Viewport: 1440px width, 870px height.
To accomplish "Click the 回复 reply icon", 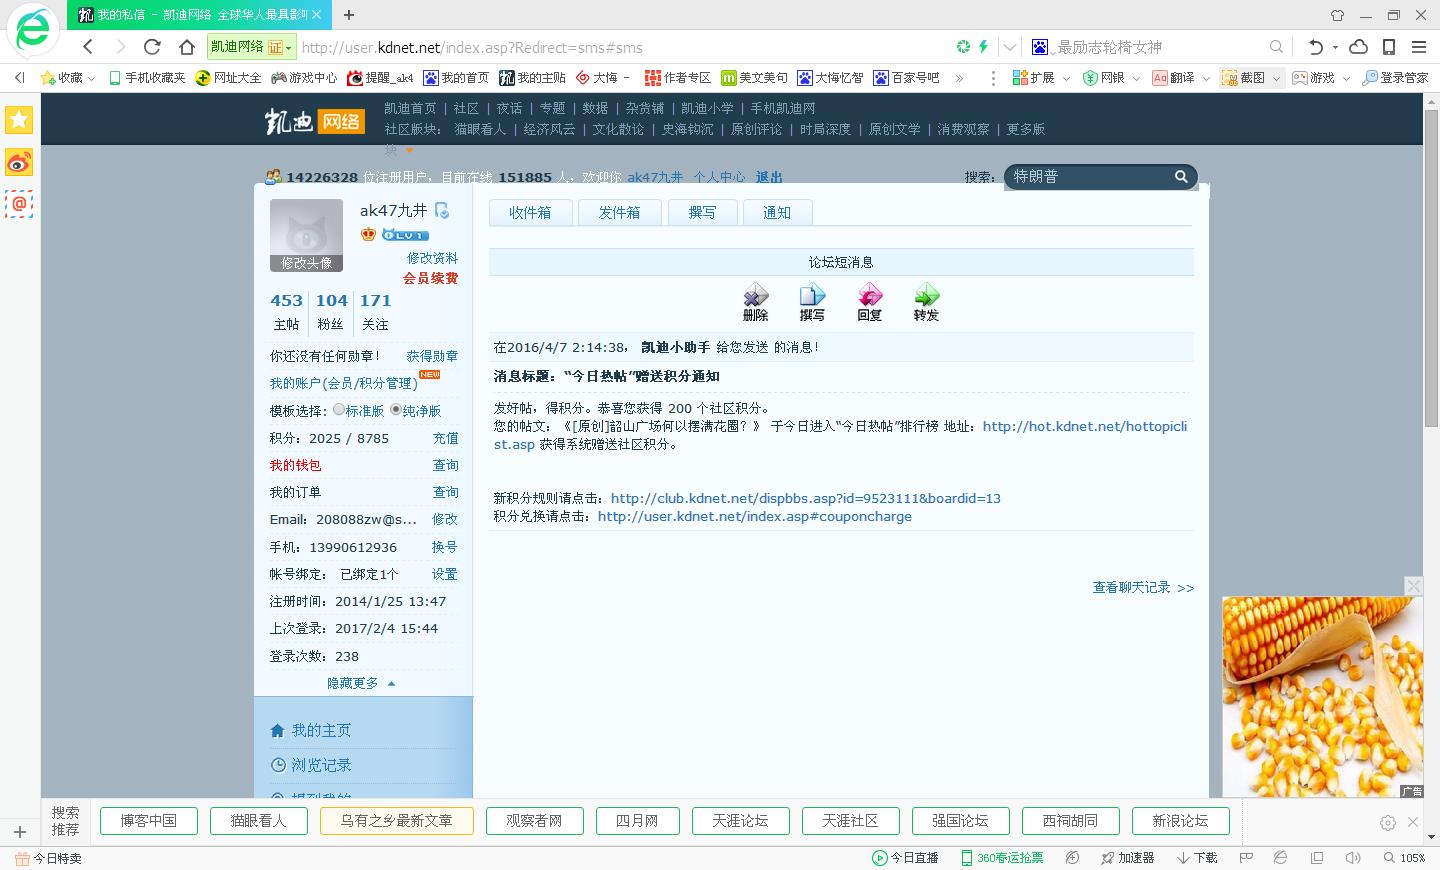I will [x=869, y=302].
